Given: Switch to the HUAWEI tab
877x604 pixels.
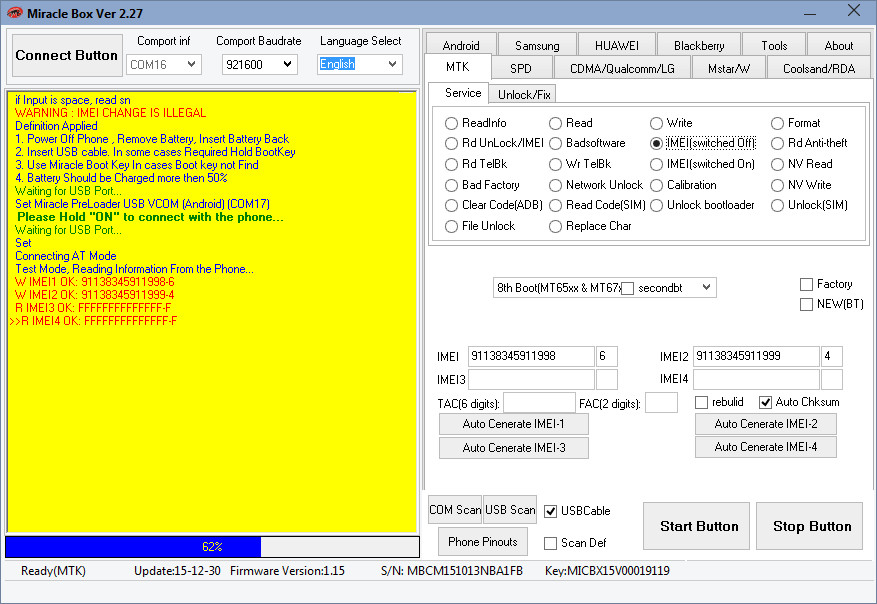Looking at the screenshot, I should click(x=616, y=45).
